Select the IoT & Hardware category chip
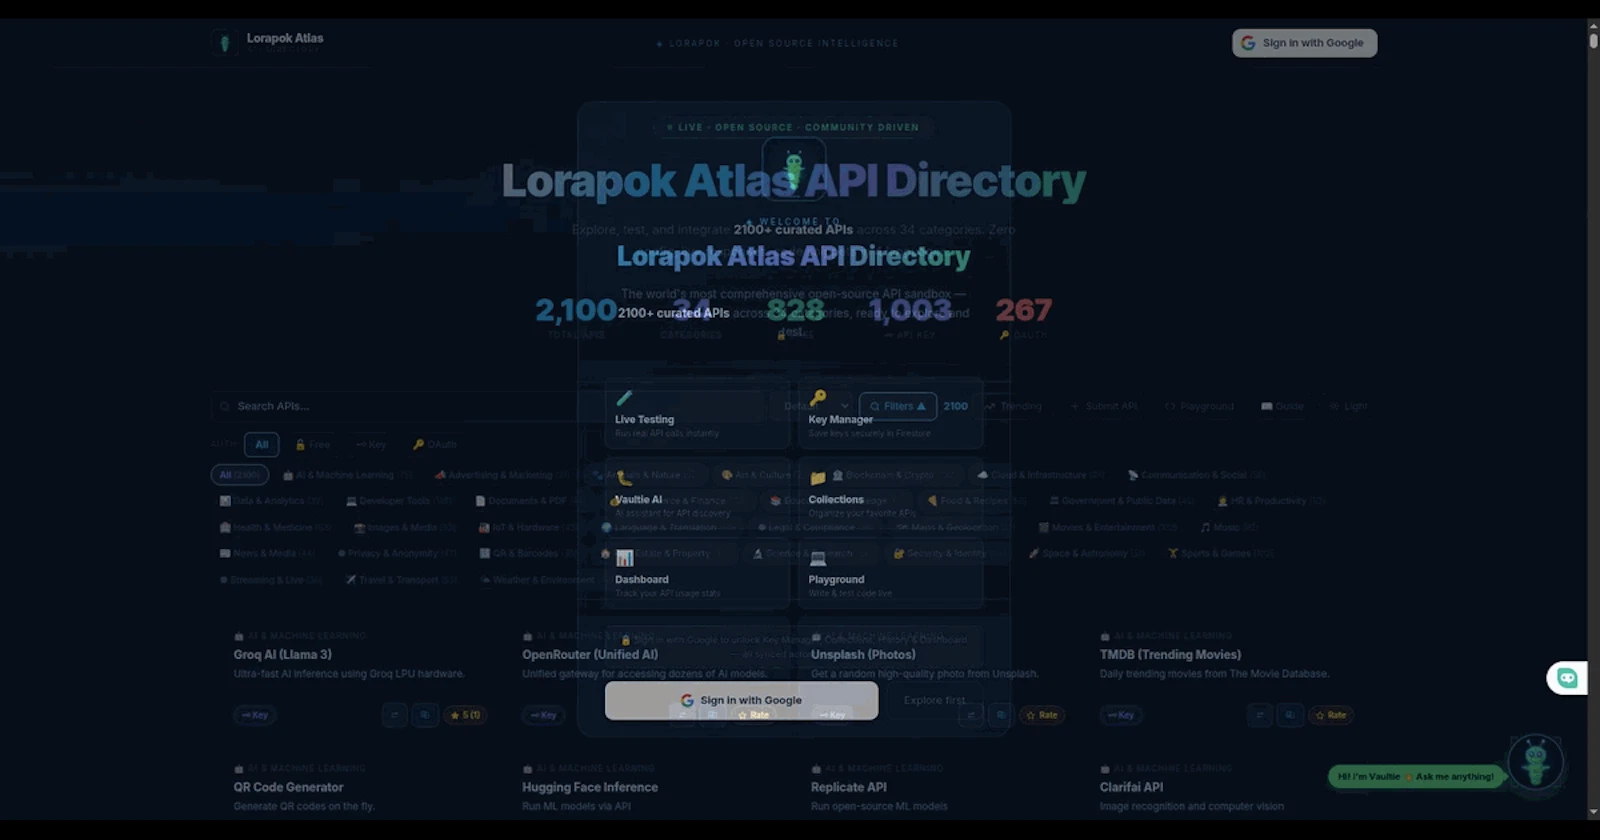Image resolution: width=1600 pixels, height=840 pixels. pos(528,527)
